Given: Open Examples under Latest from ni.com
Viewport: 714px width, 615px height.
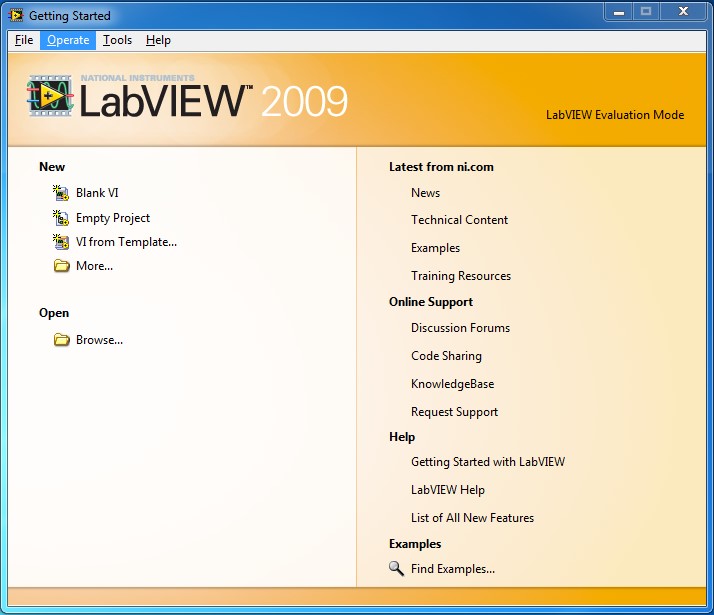Looking at the screenshot, I should pyautogui.click(x=435, y=248).
